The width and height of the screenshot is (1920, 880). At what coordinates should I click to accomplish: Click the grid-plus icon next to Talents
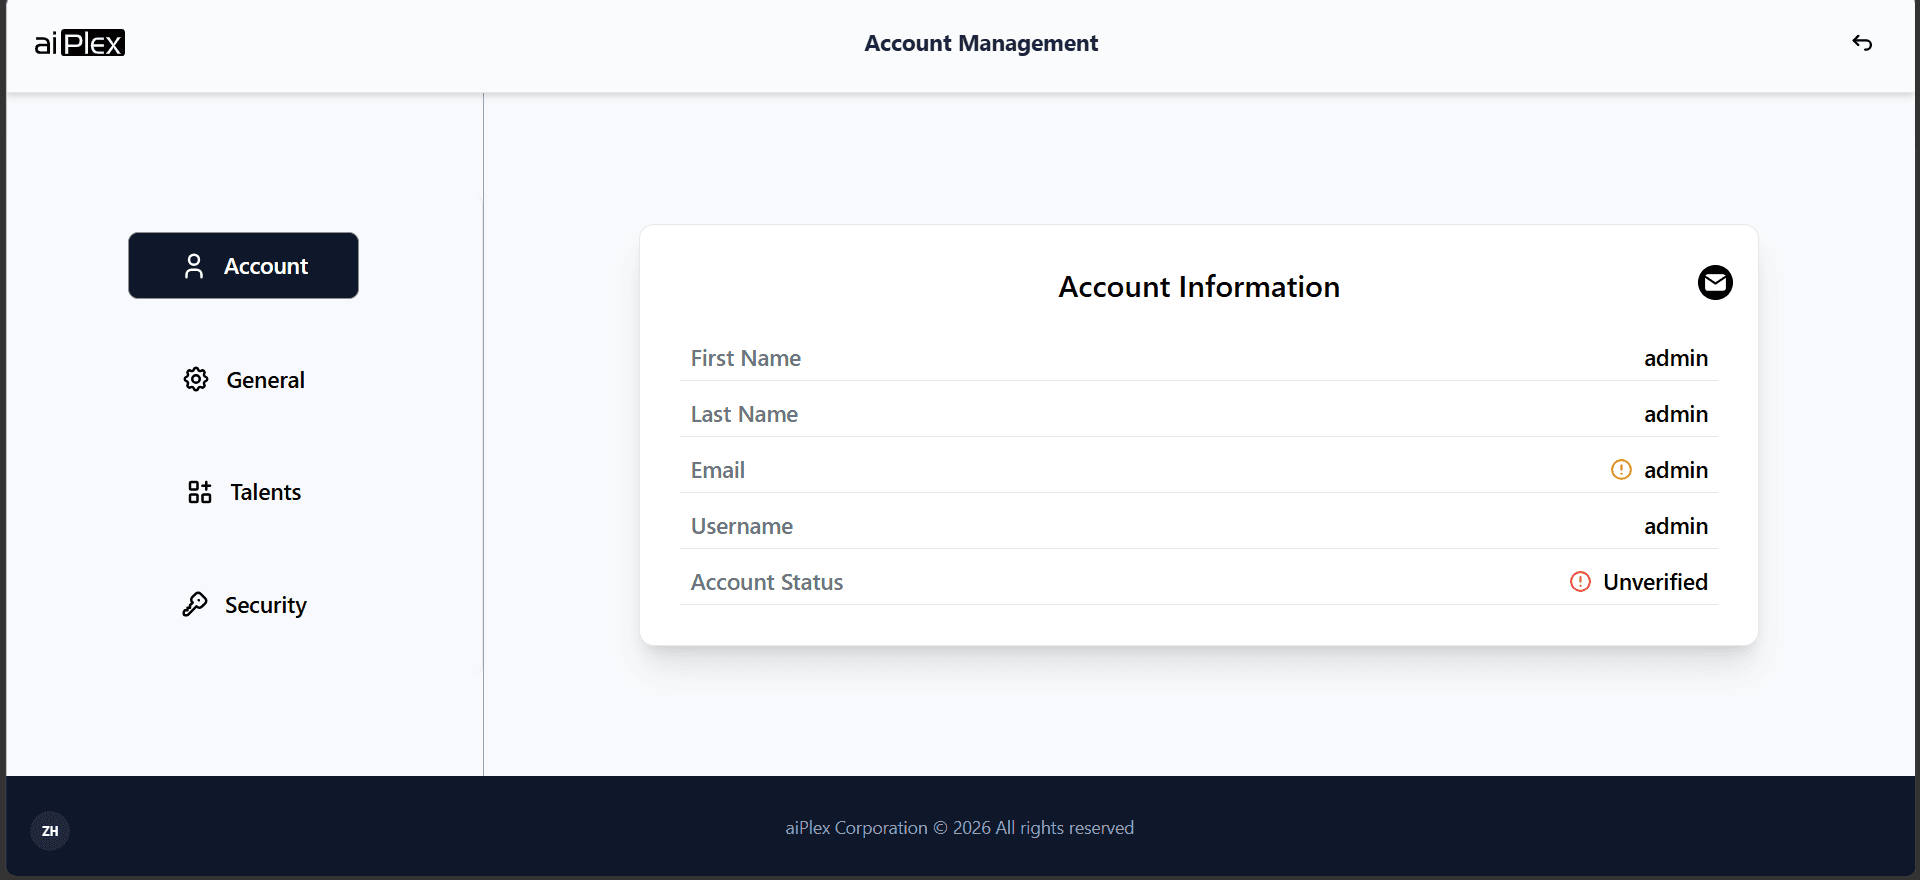pos(200,492)
